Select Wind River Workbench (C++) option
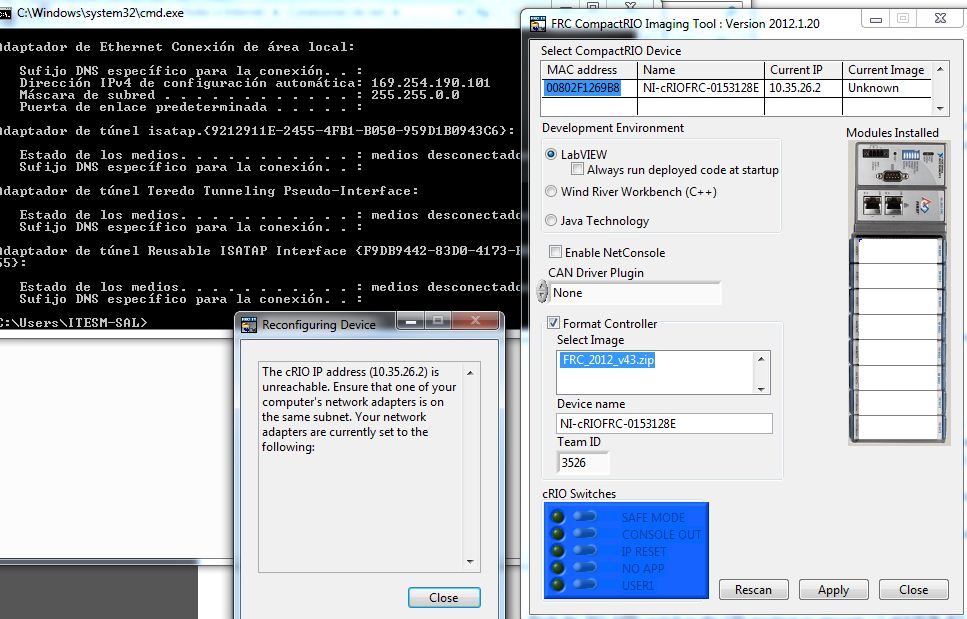Image resolution: width=967 pixels, height=619 pixels. coord(551,192)
